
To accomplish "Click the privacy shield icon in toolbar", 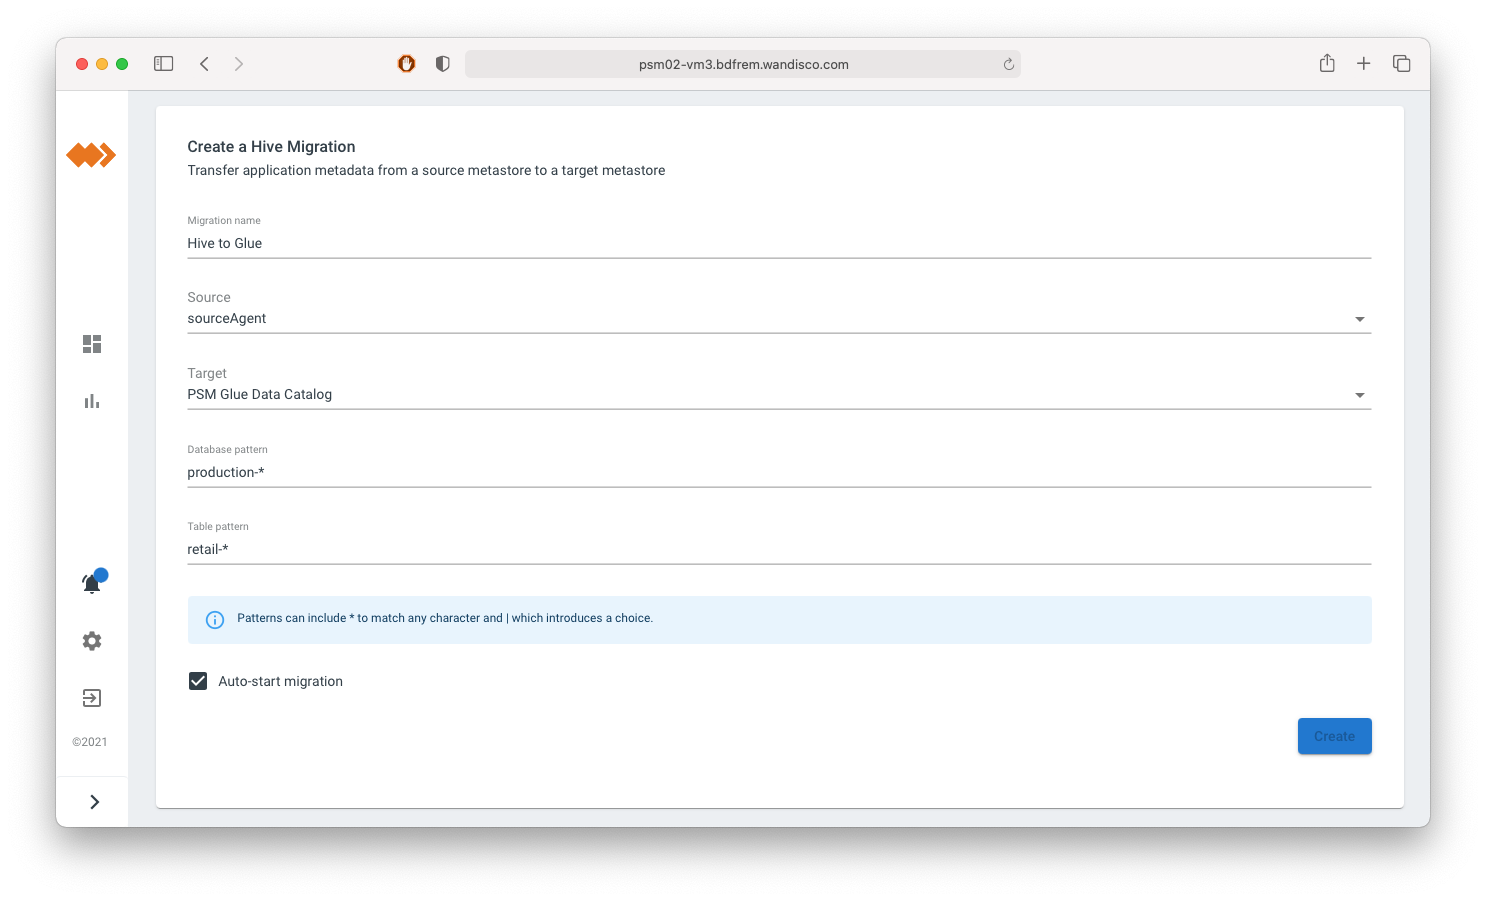I will coord(442,64).
